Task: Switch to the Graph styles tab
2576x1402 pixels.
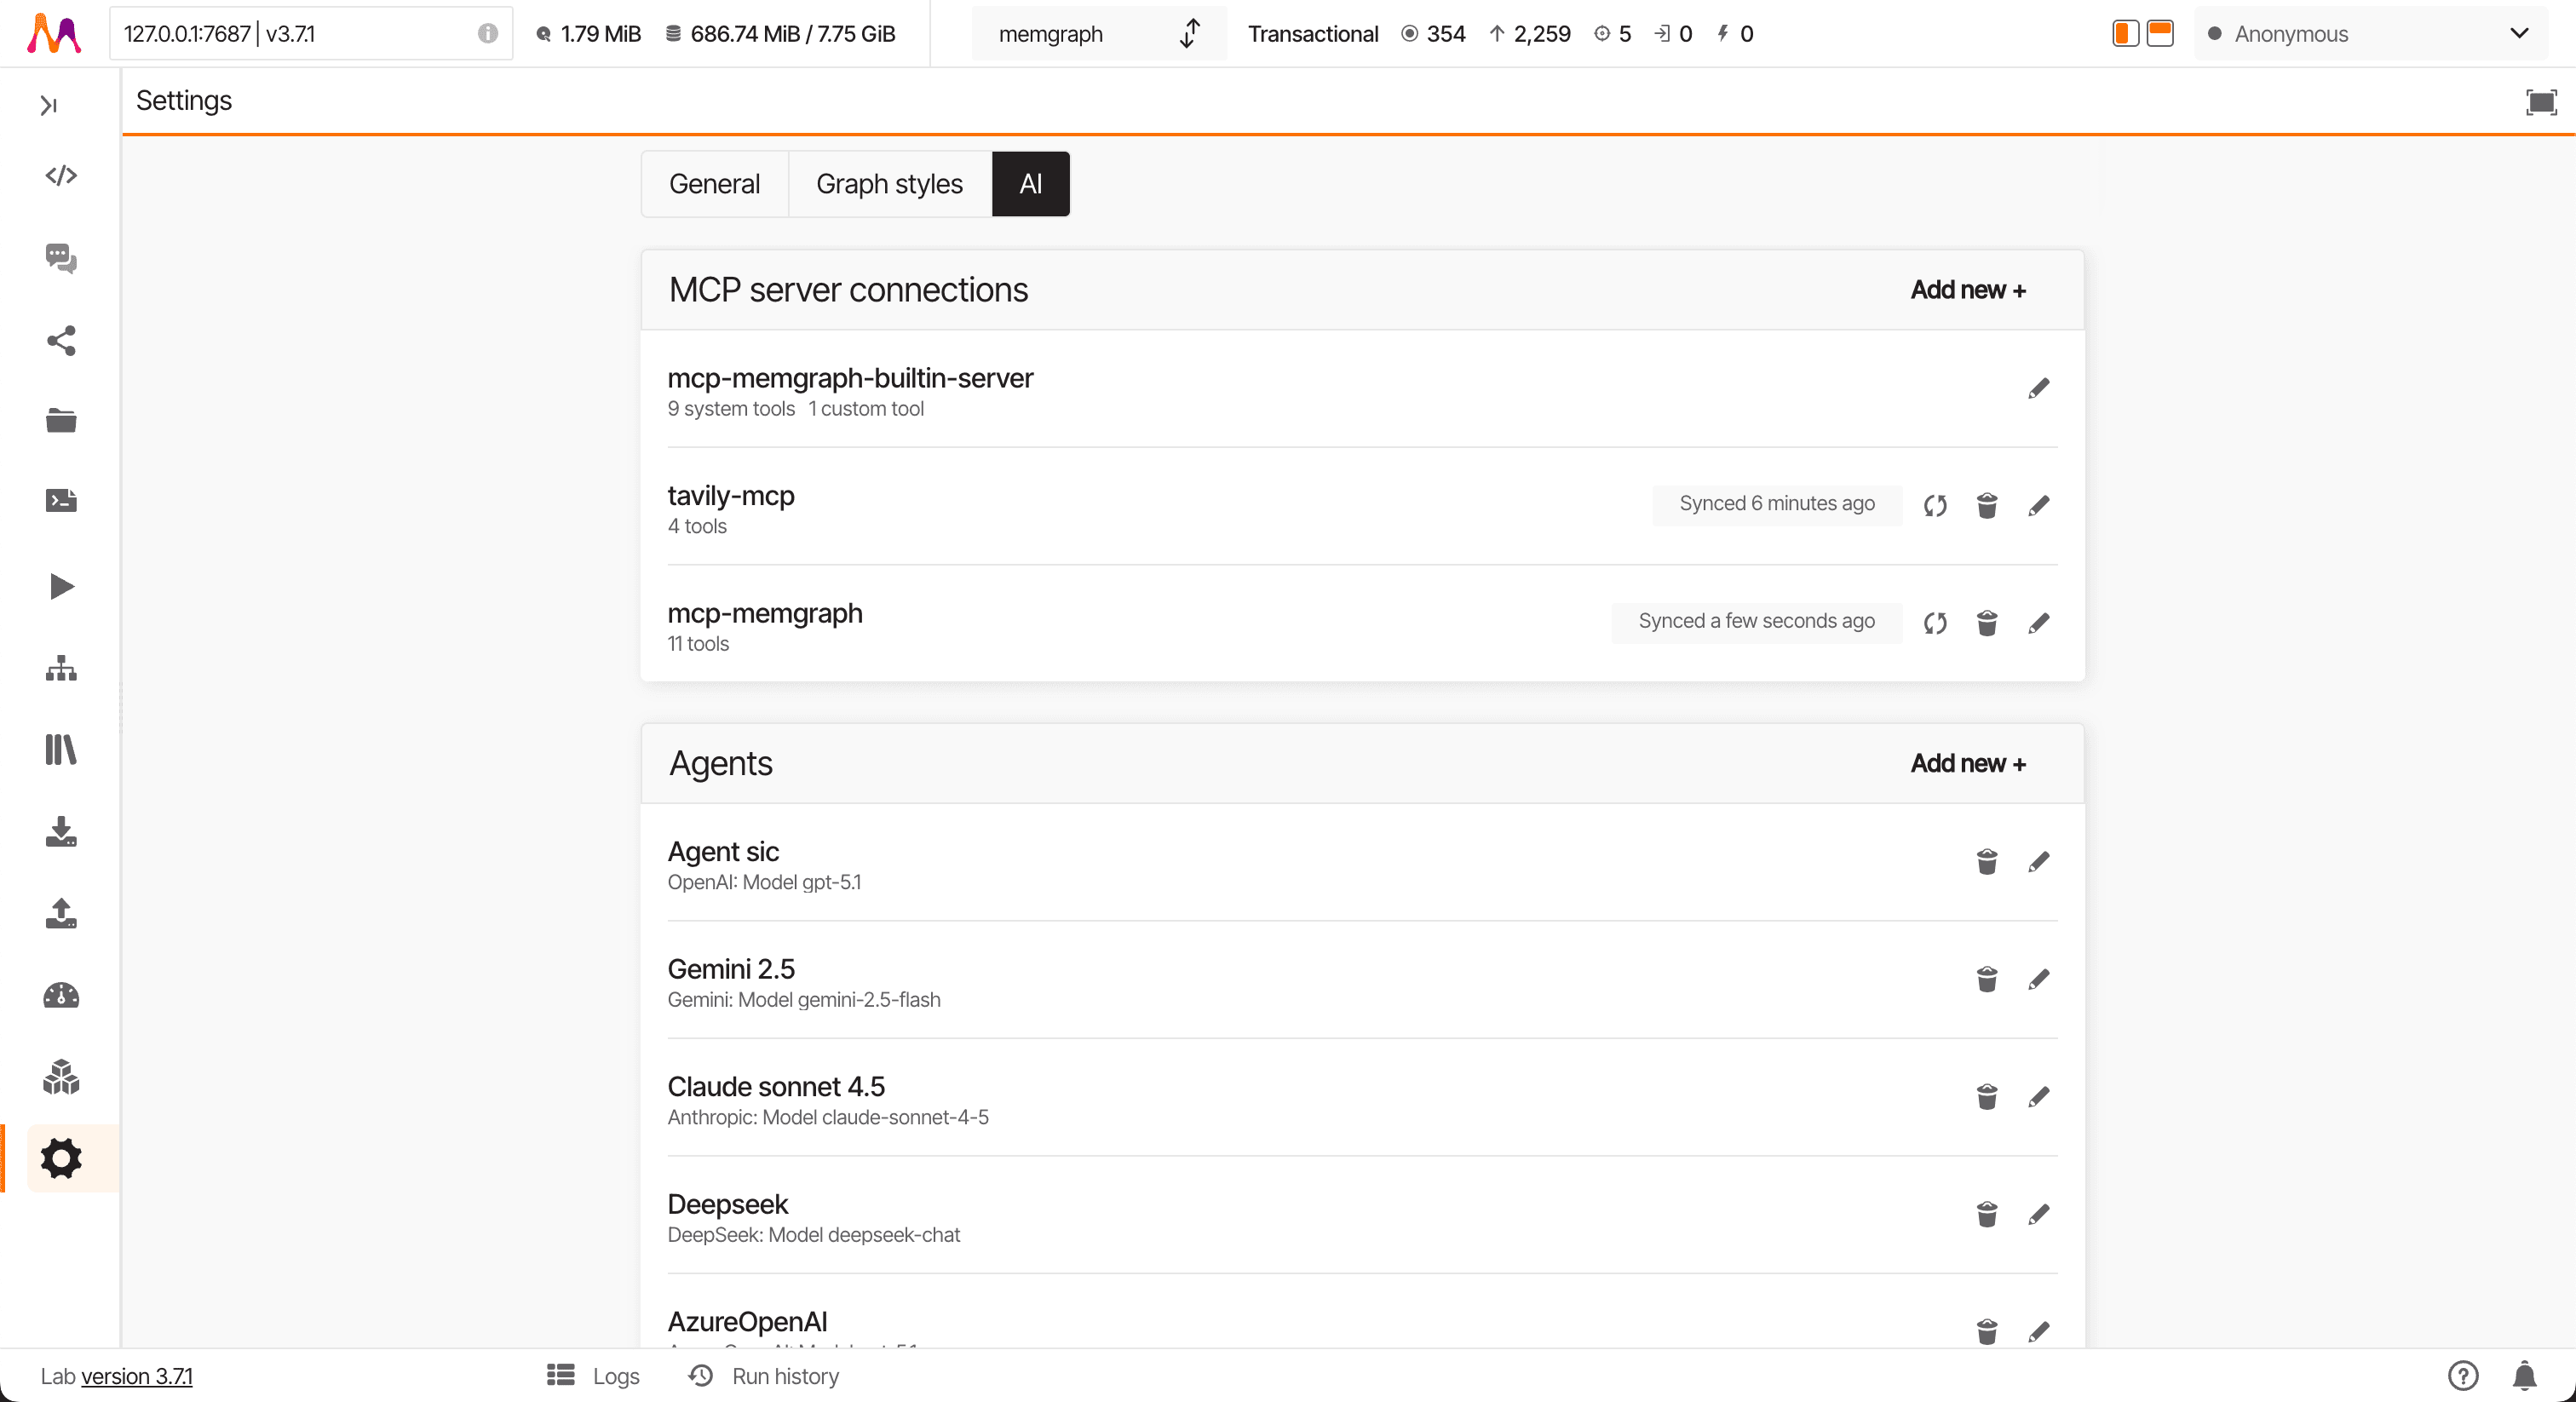Action: pos(888,184)
